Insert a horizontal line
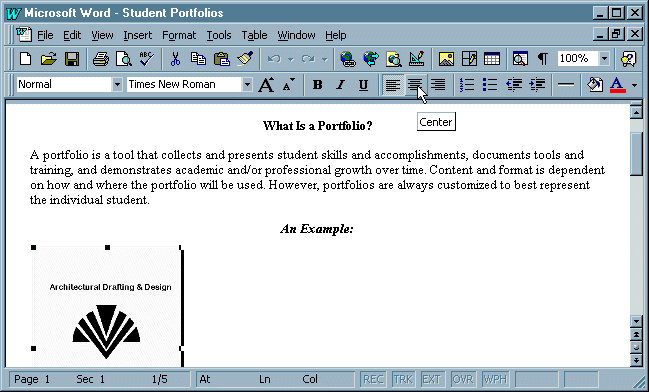 [566, 85]
